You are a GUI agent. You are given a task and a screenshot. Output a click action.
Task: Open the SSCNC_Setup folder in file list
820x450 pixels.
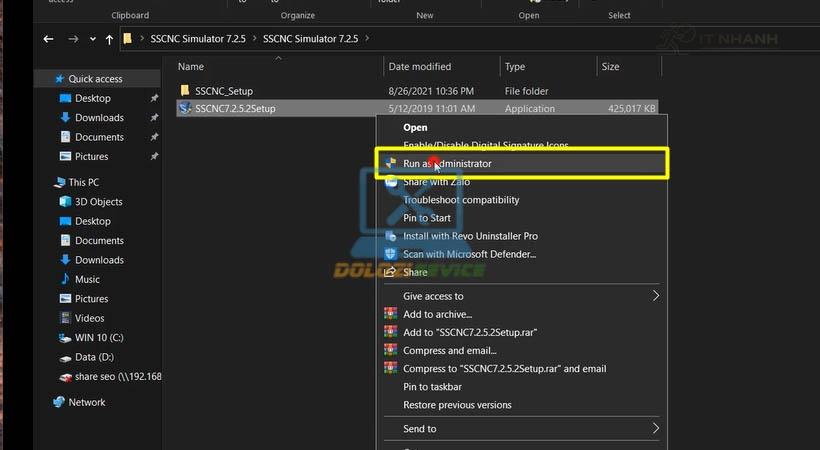224,91
